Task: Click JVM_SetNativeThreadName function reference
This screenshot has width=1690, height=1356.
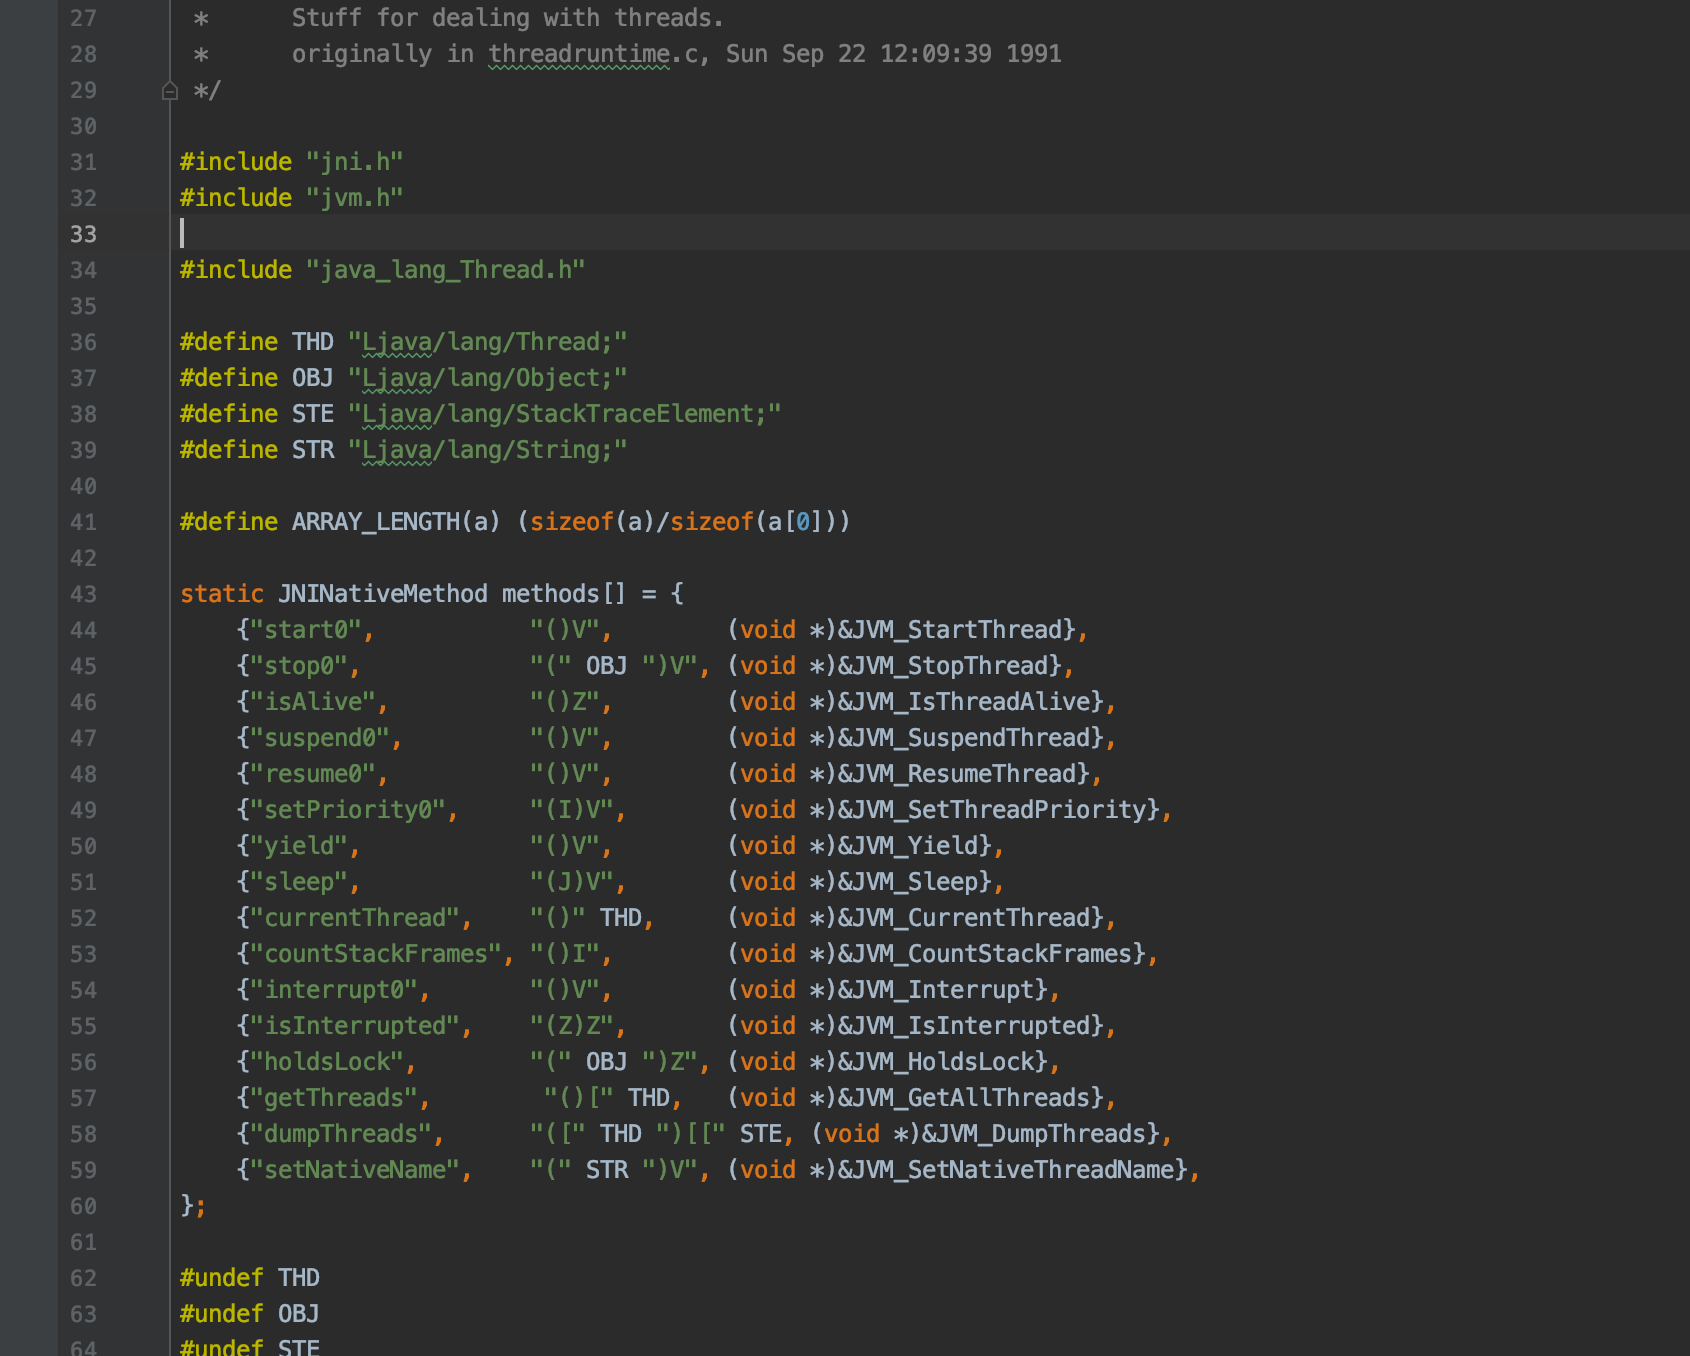Action: (x=1013, y=1170)
